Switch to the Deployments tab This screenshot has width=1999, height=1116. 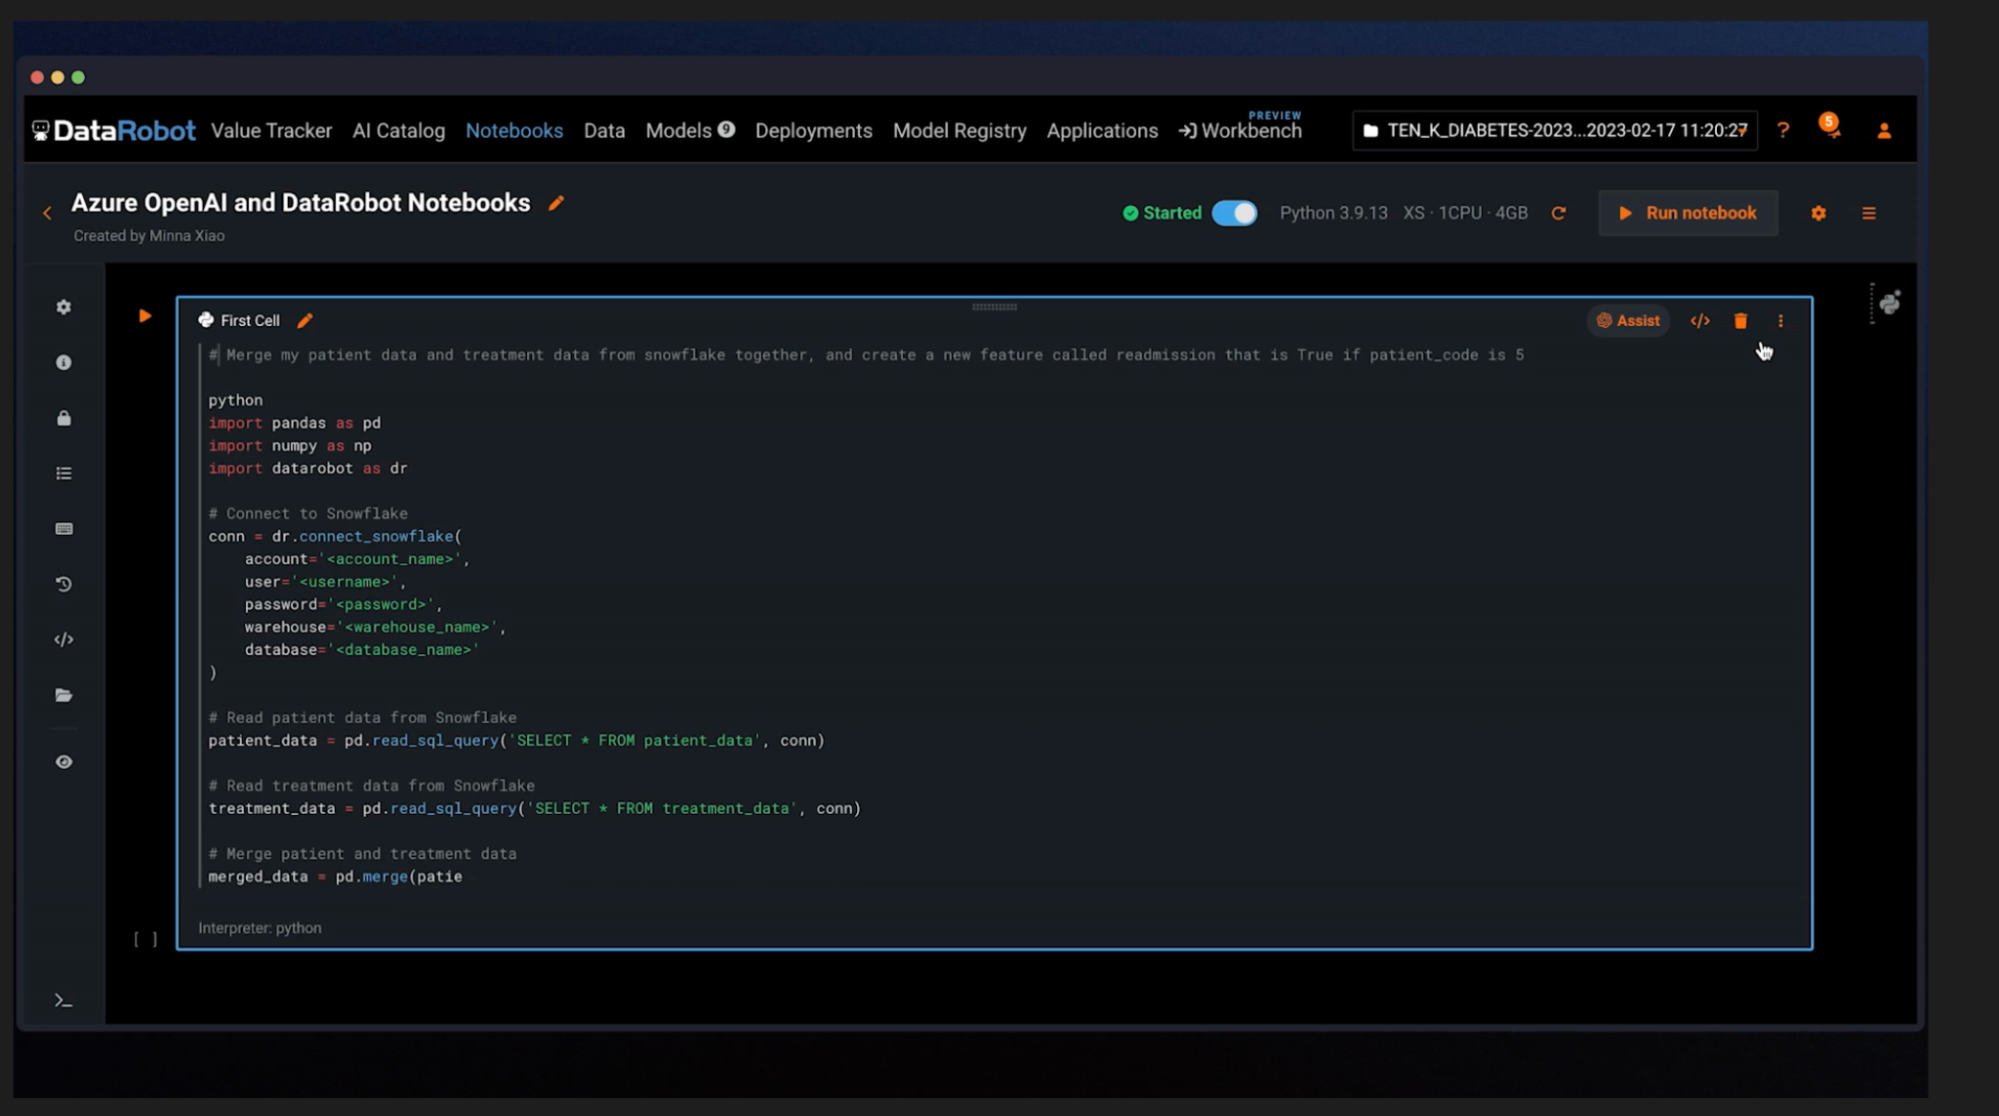click(813, 131)
